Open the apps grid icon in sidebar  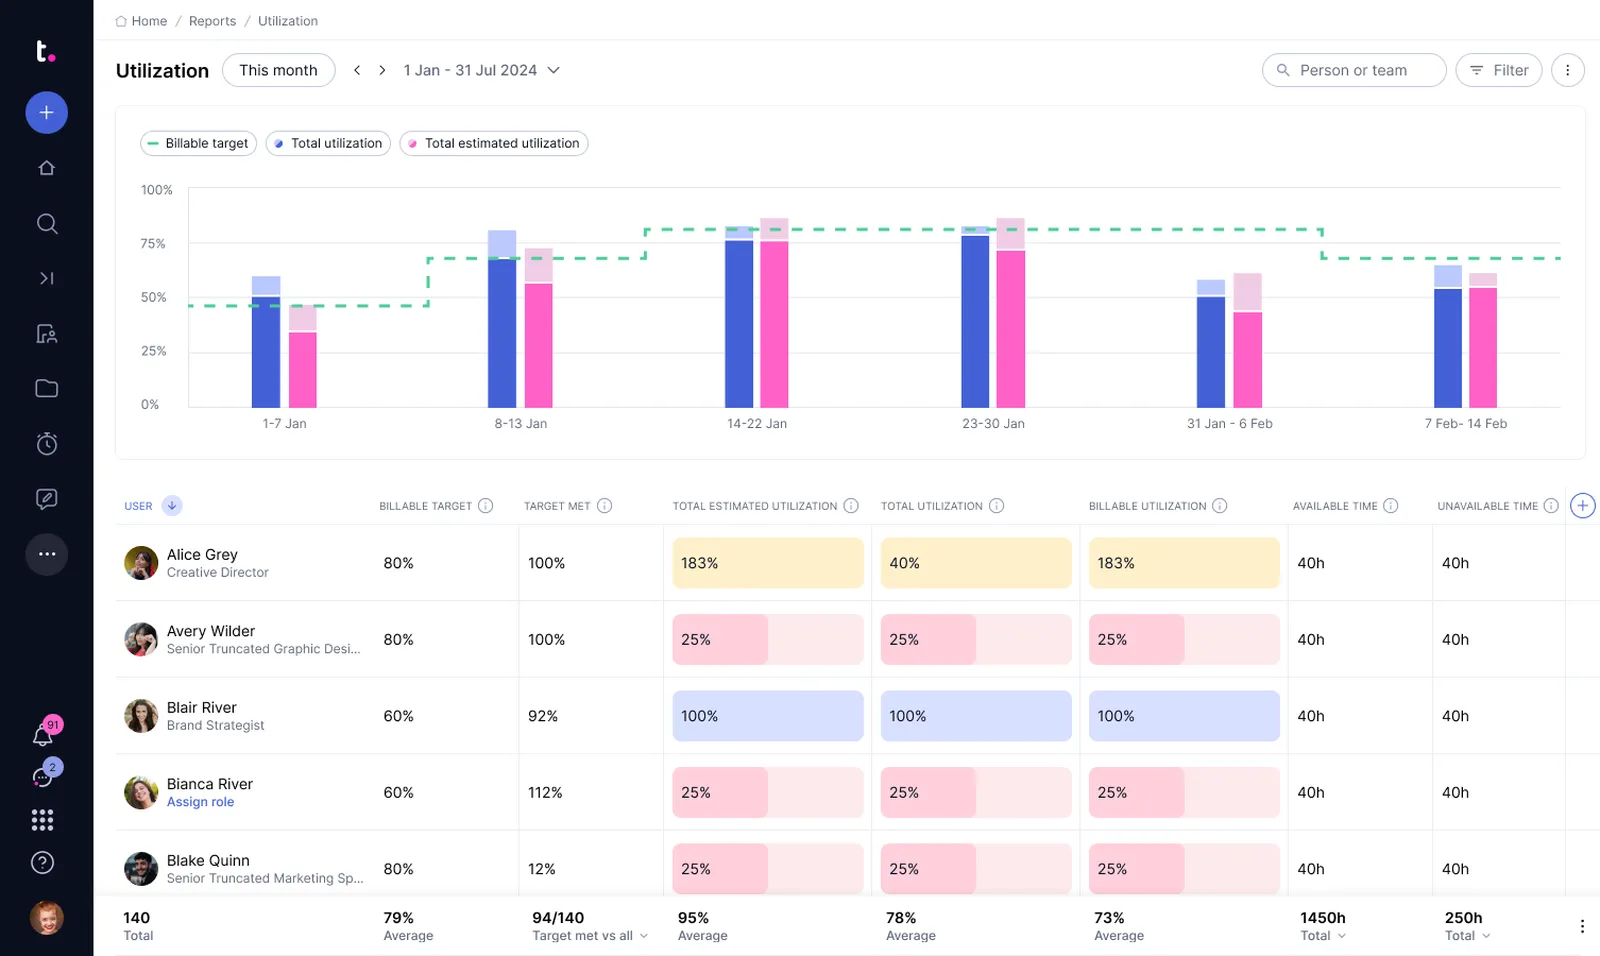click(42, 820)
